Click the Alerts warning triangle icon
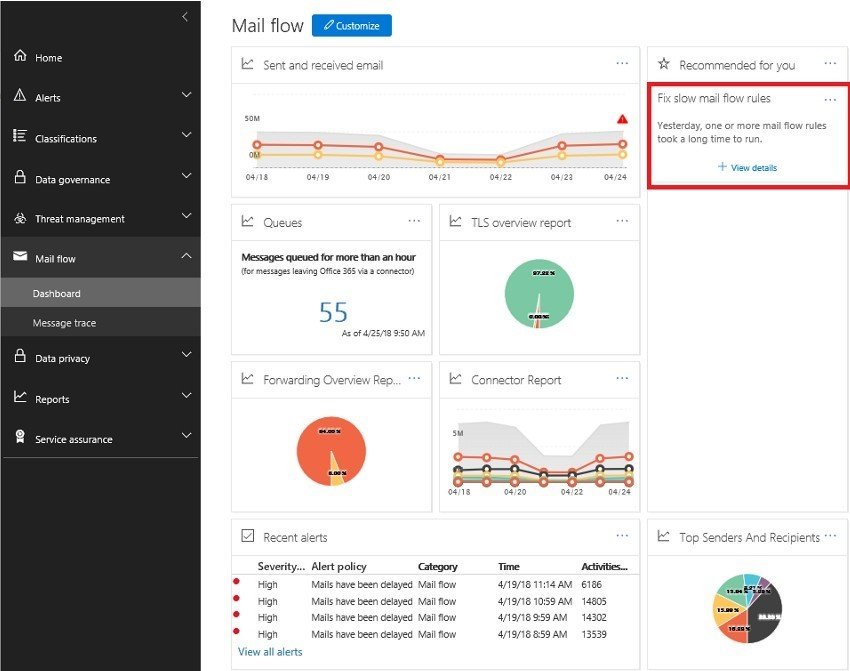This screenshot has width=850, height=671. tap(20, 95)
